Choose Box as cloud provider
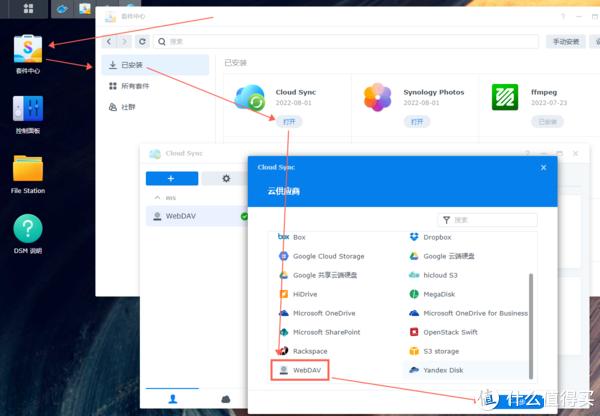Viewport: 600px width, 416px height. pyautogui.click(x=292, y=237)
